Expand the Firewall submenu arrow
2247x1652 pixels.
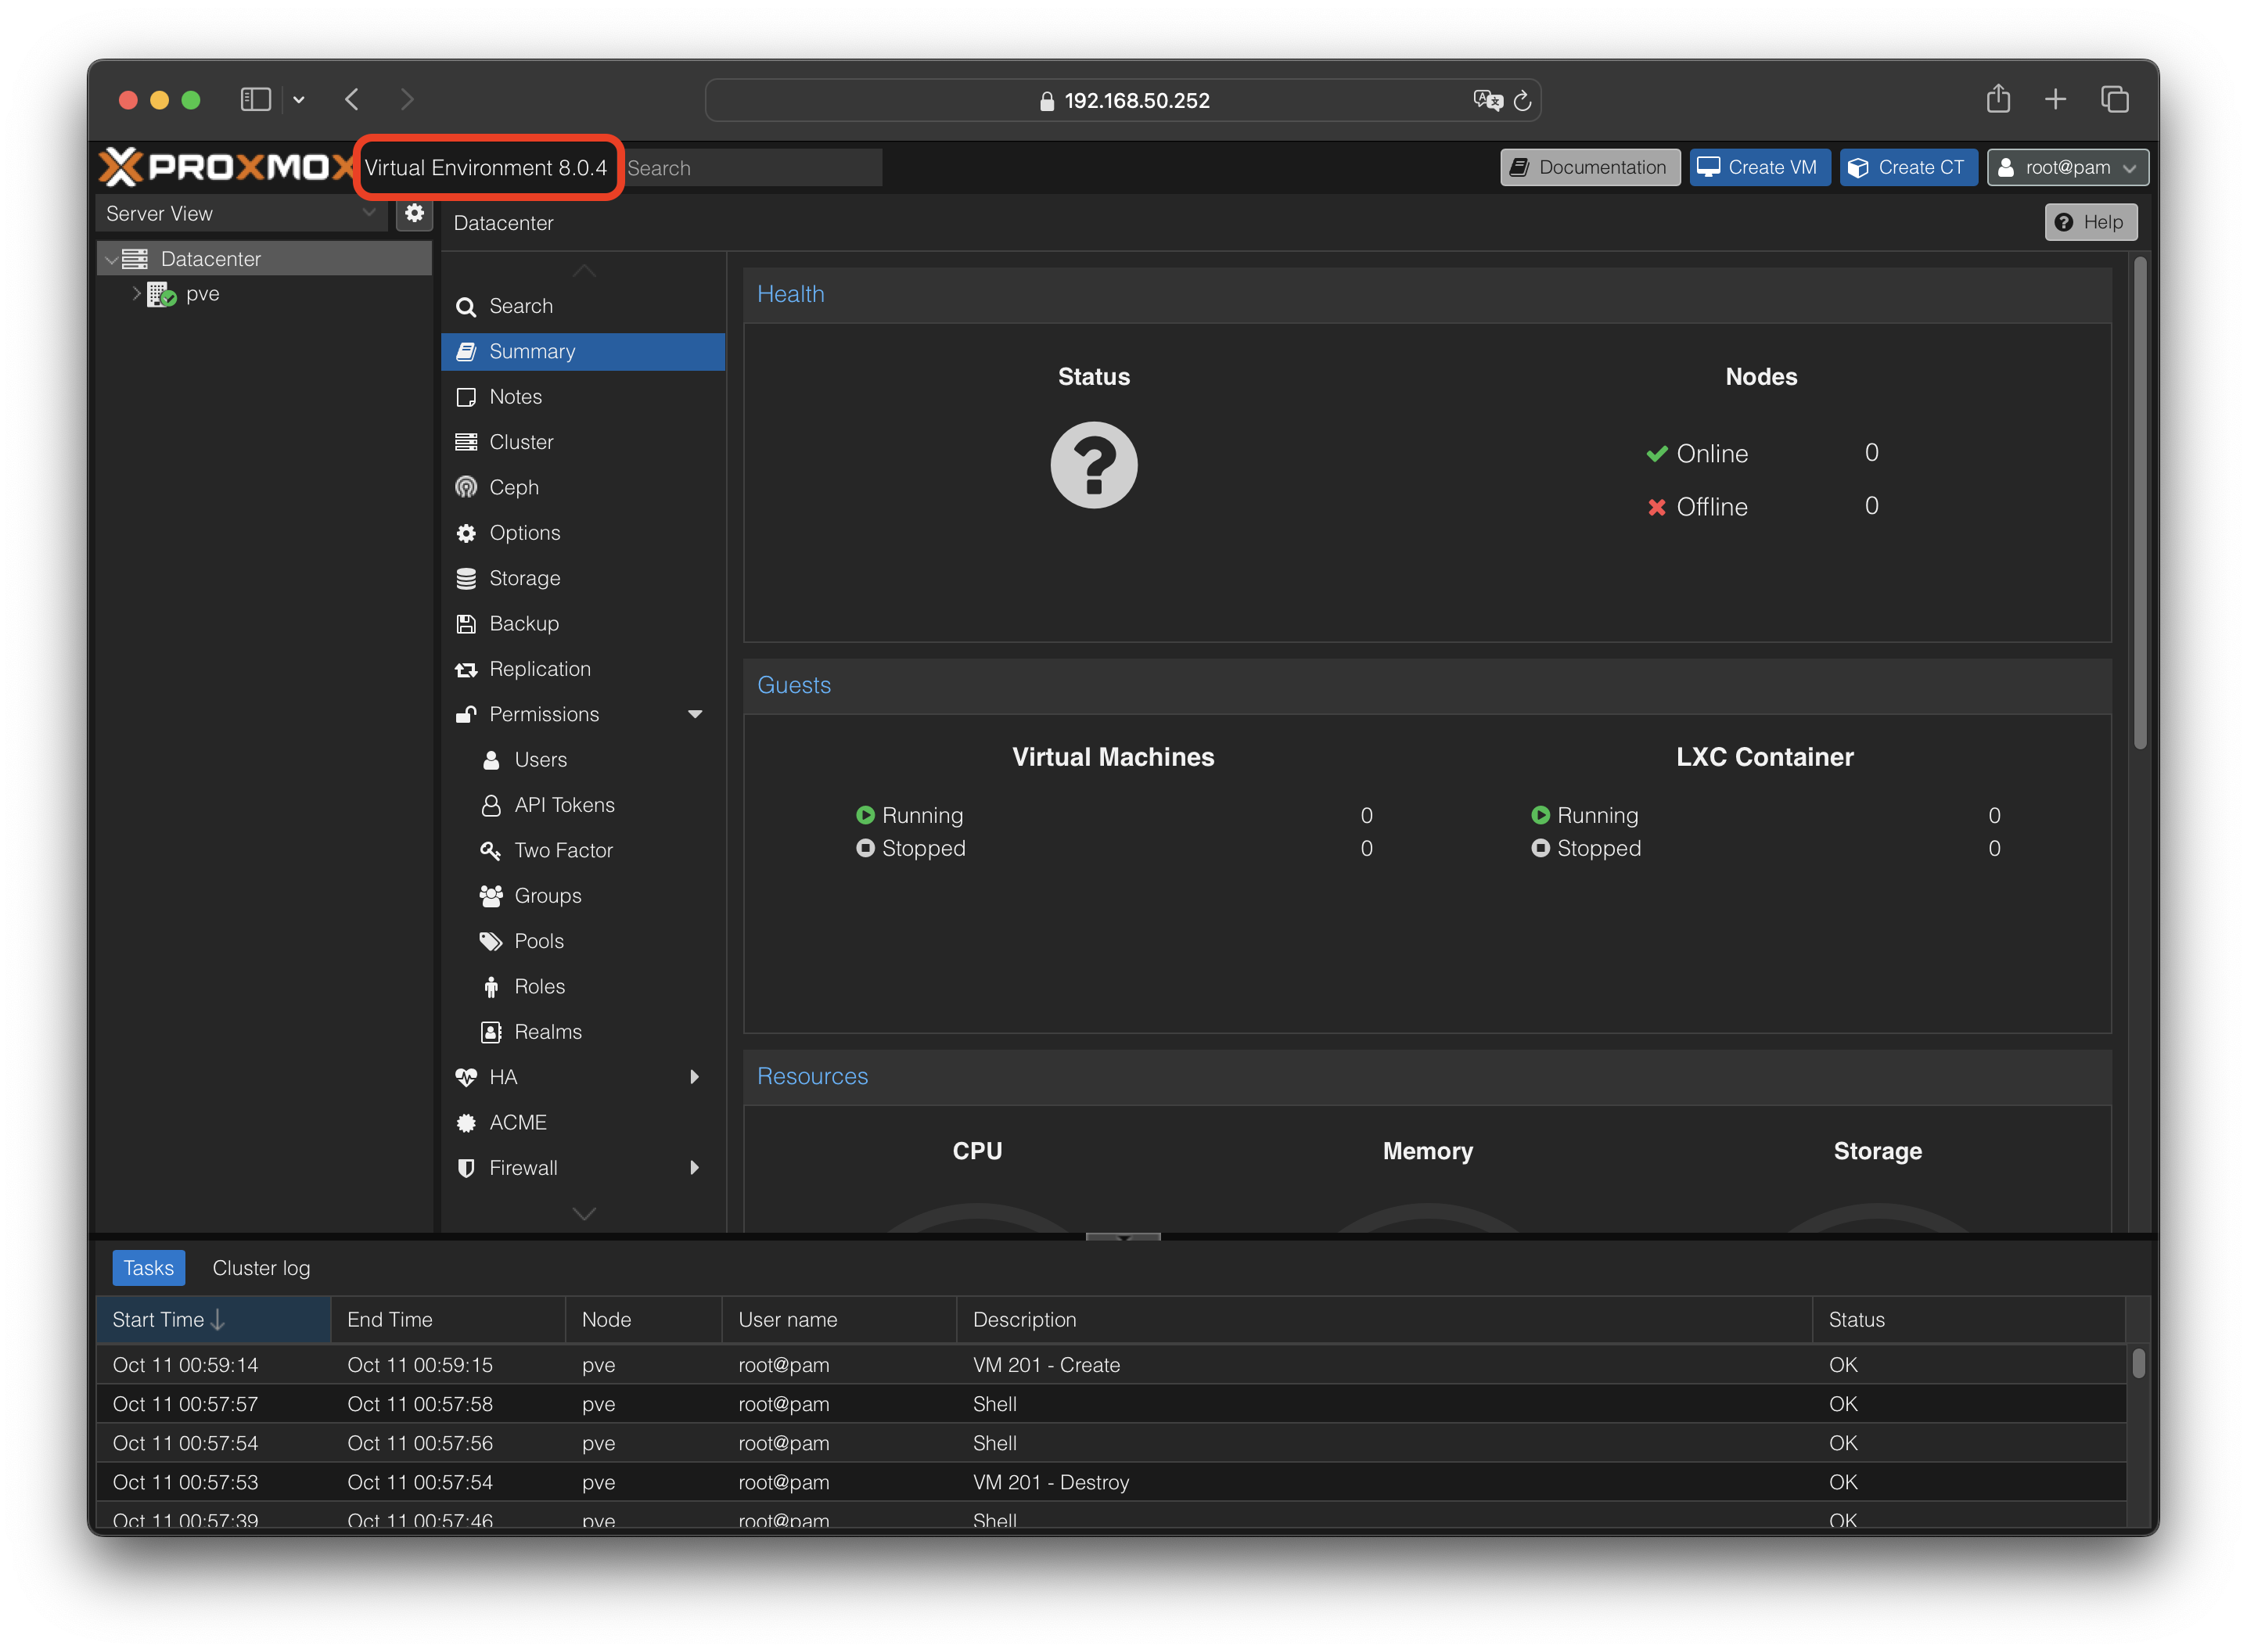click(694, 1167)
